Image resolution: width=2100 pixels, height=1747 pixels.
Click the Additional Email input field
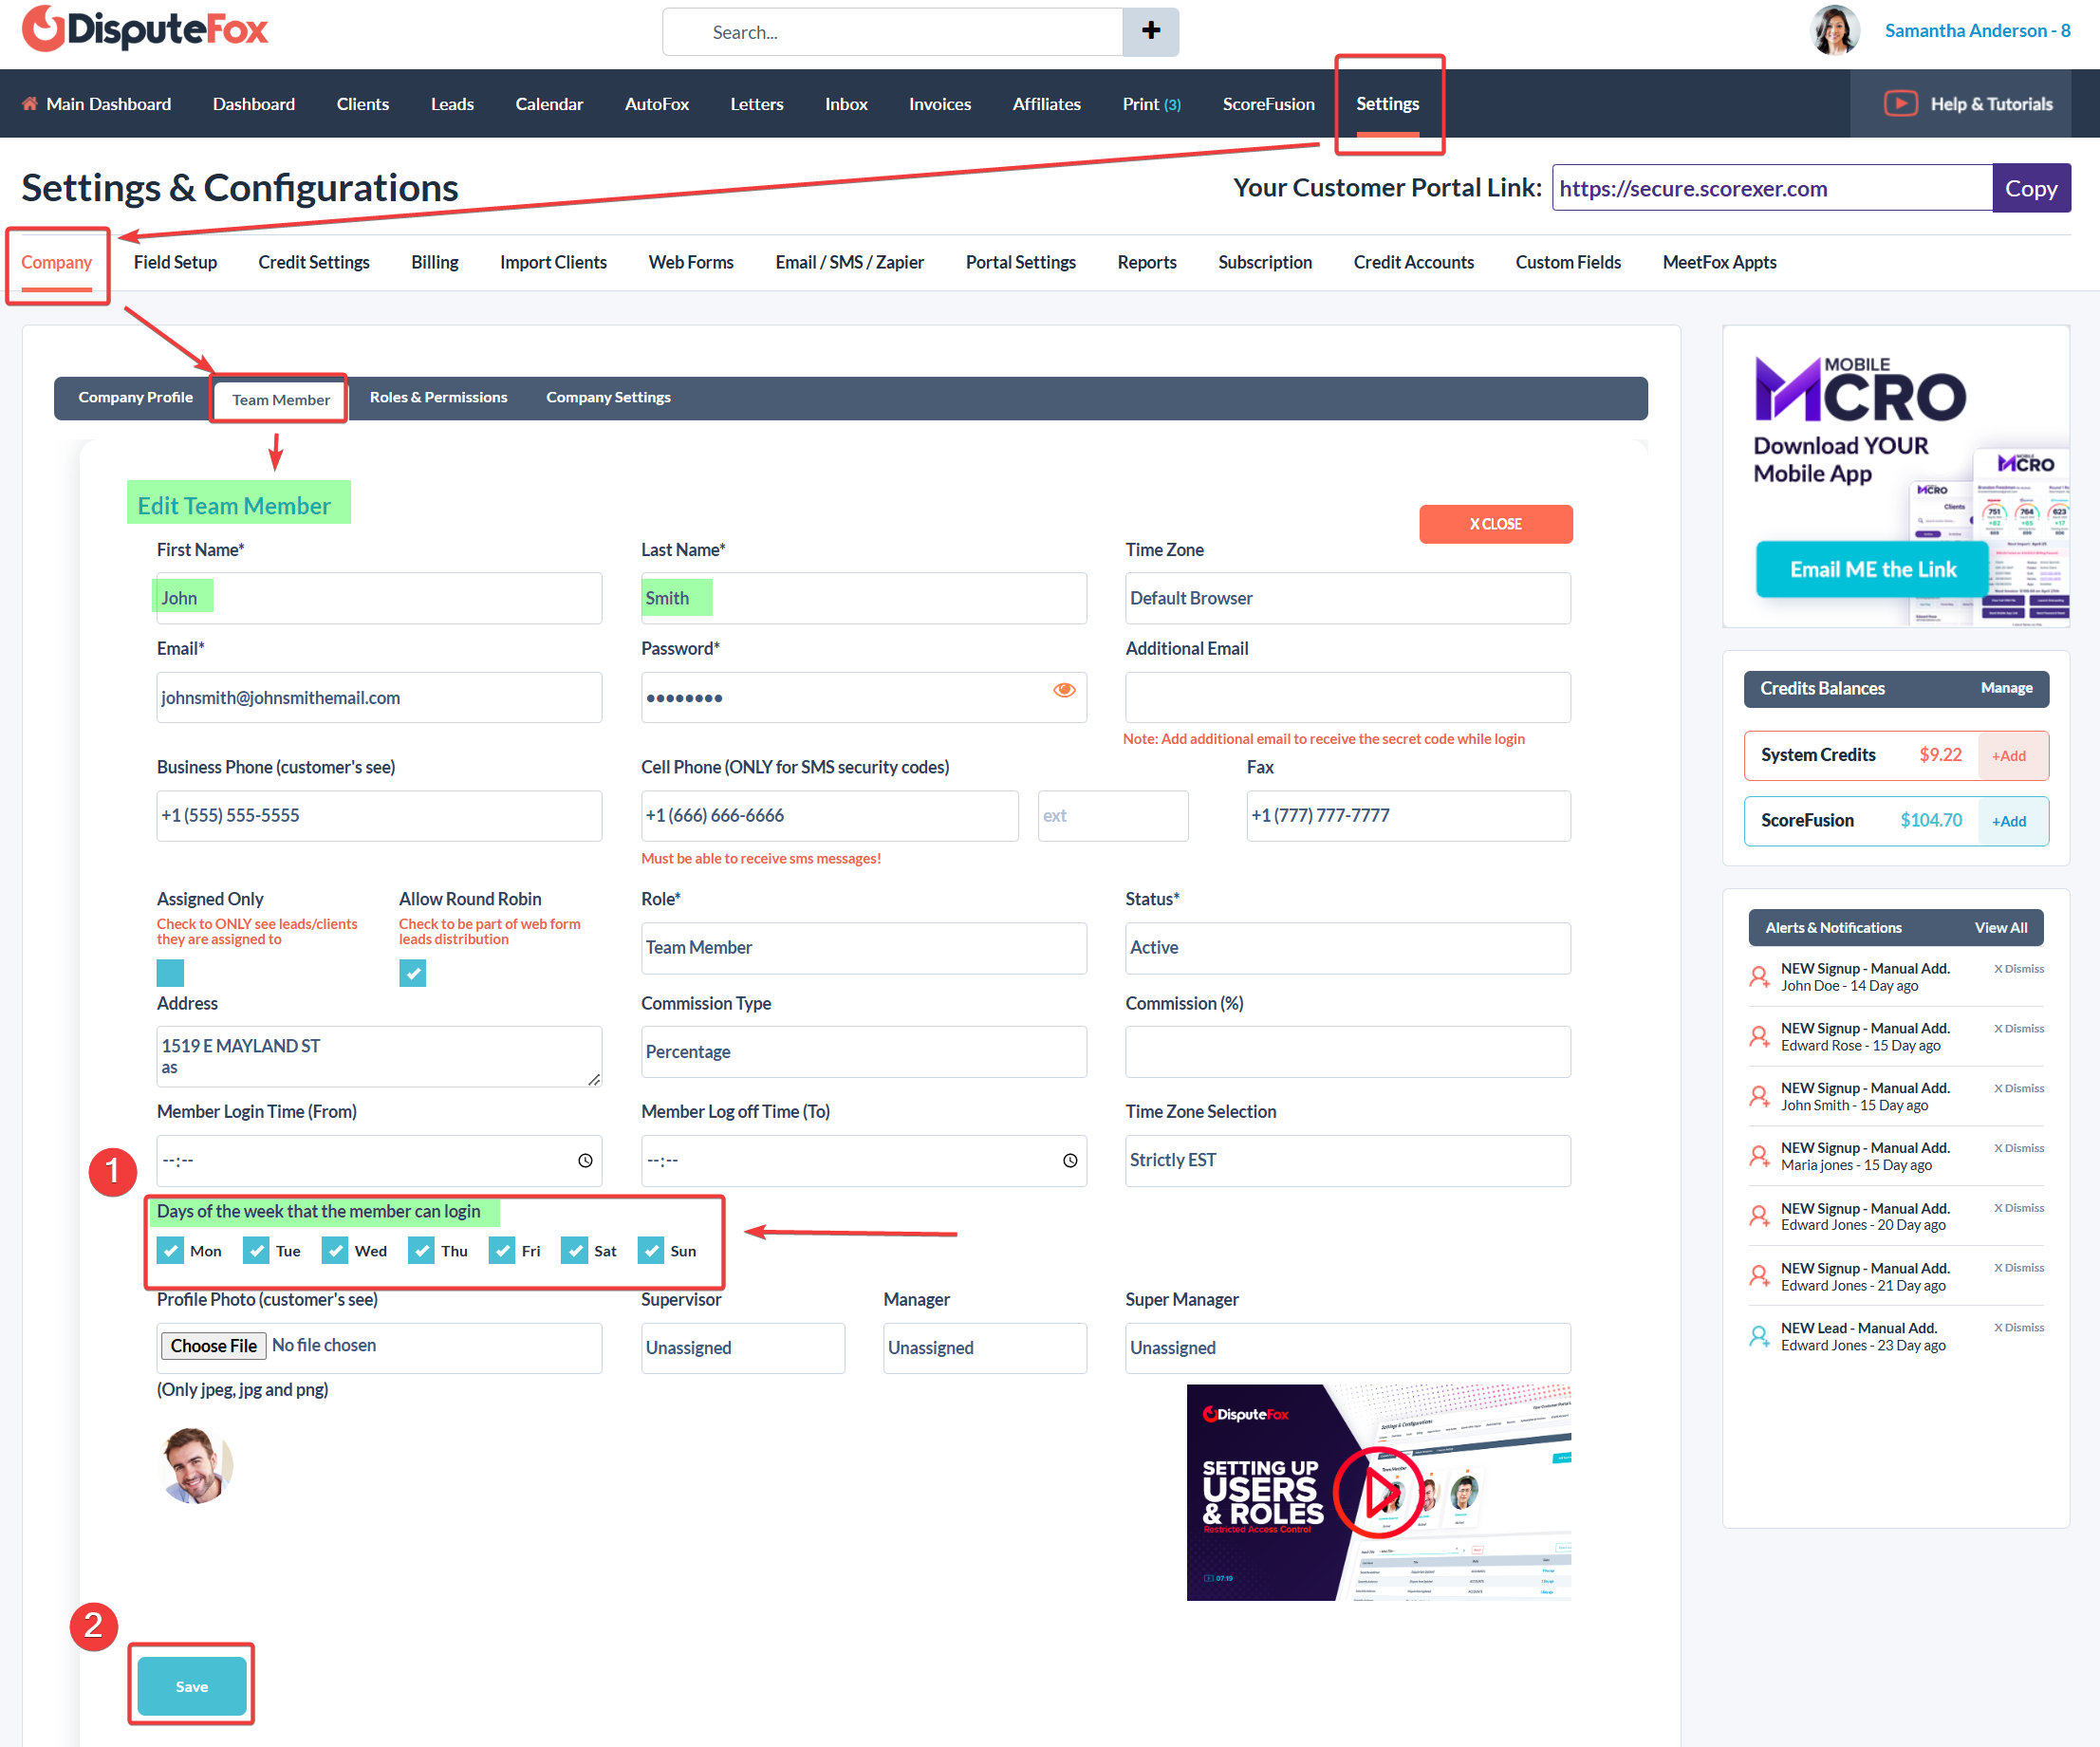tap(1347, 697)
